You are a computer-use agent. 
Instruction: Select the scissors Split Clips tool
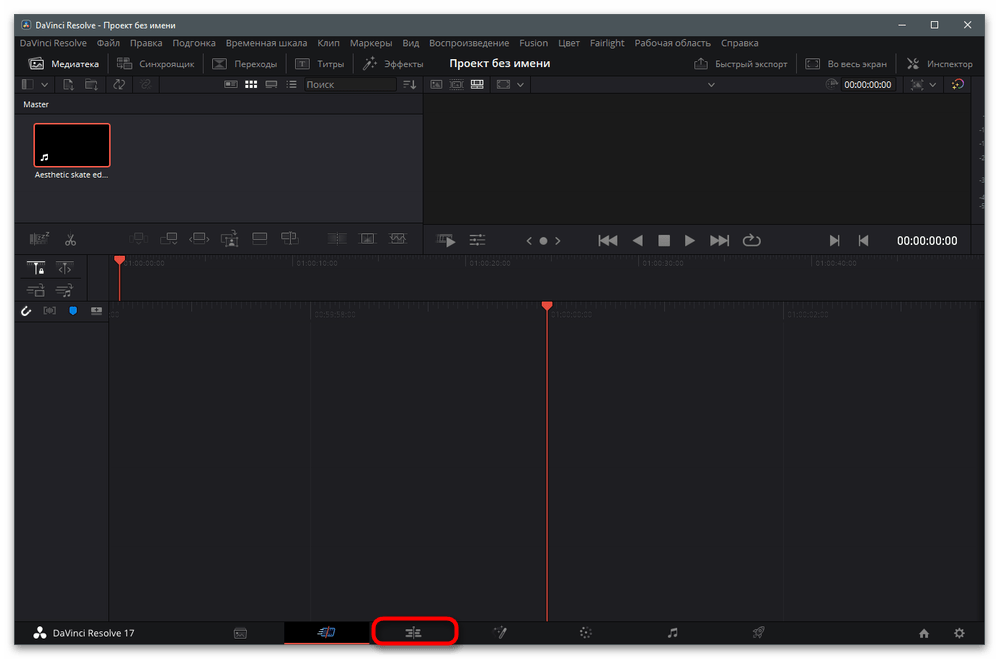pyautogui.click(x=70, y=240)
